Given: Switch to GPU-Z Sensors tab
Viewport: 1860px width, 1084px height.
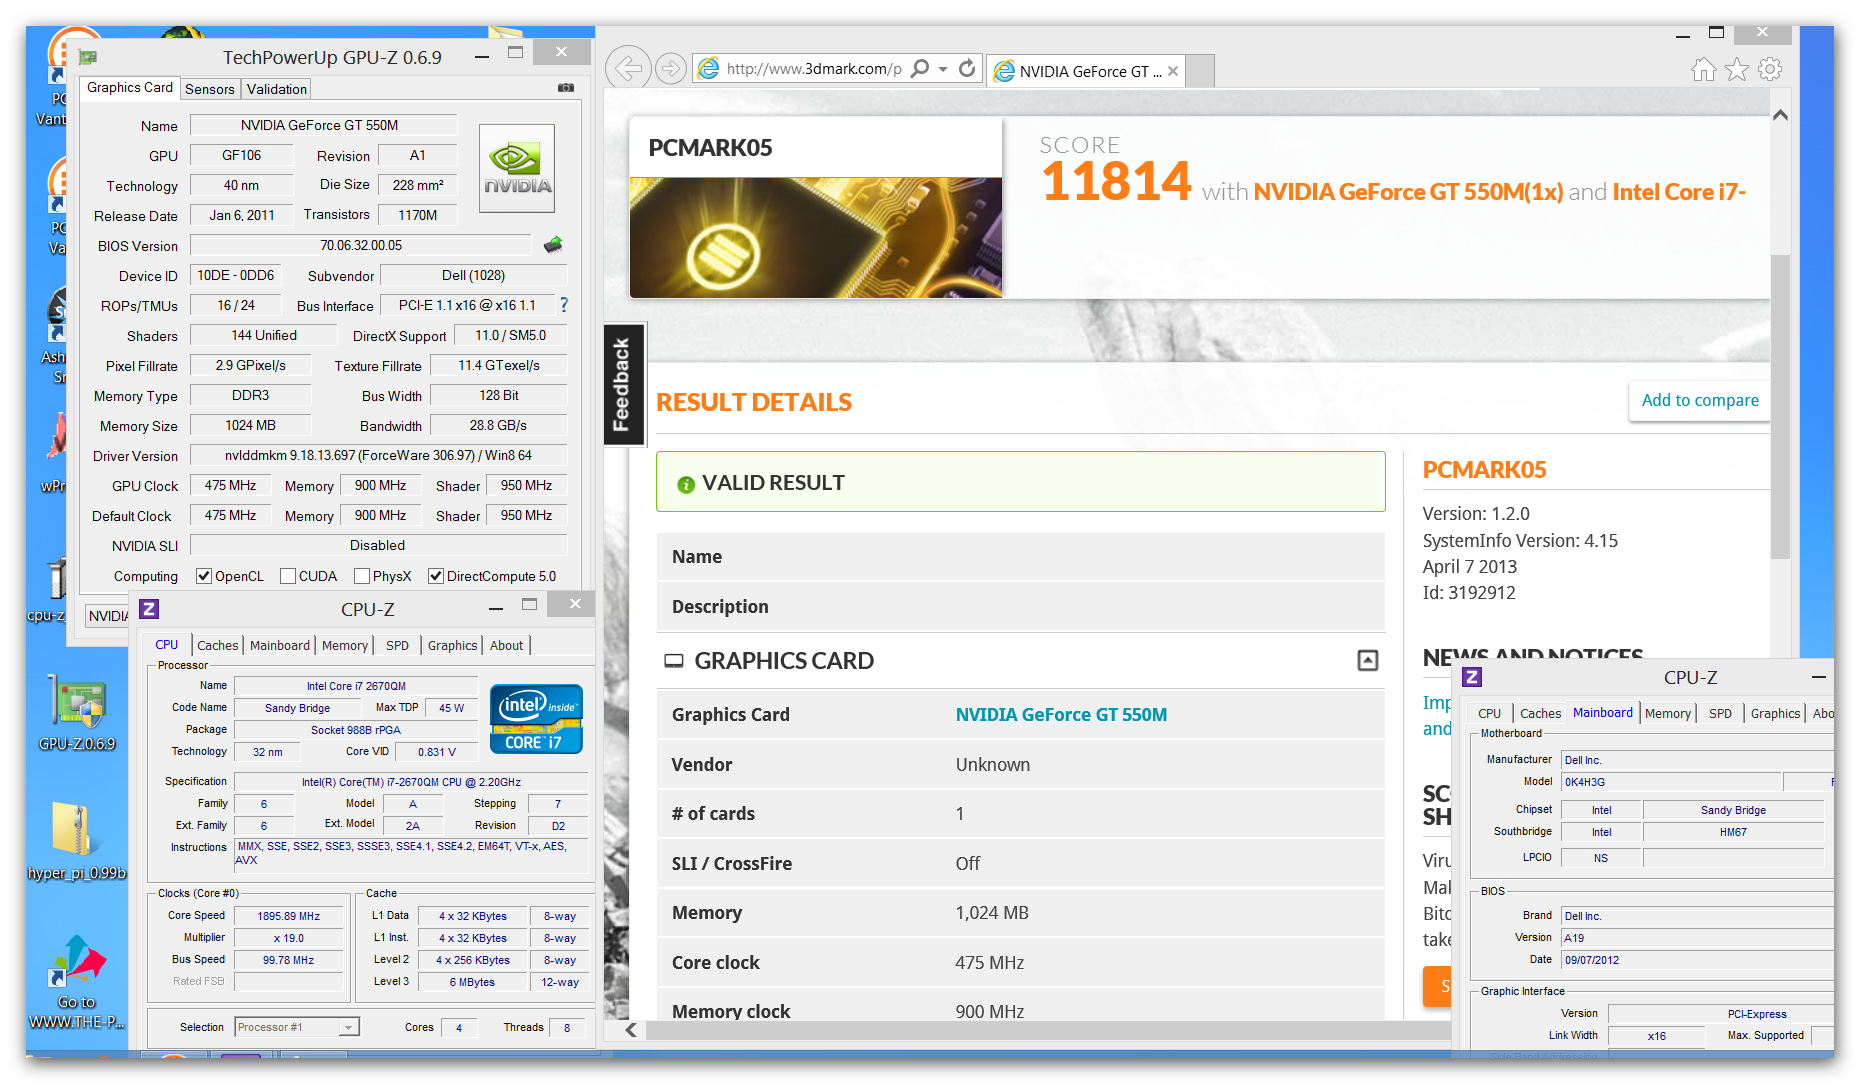Looking at the screenshot, I should (x=210, y=89).
